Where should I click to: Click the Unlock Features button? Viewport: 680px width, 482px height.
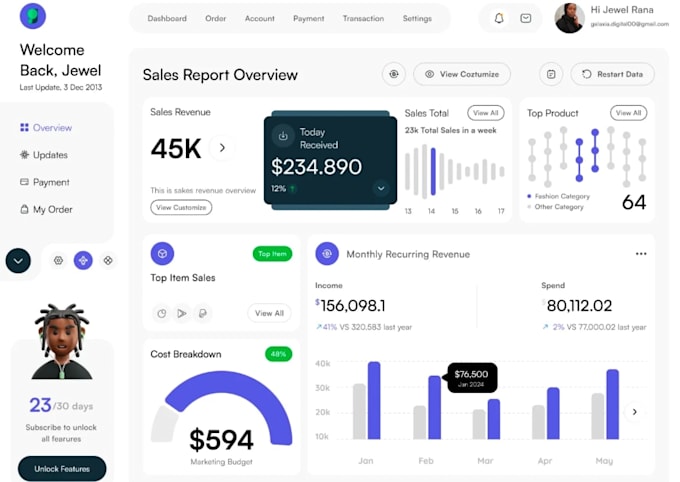point(62,469)
